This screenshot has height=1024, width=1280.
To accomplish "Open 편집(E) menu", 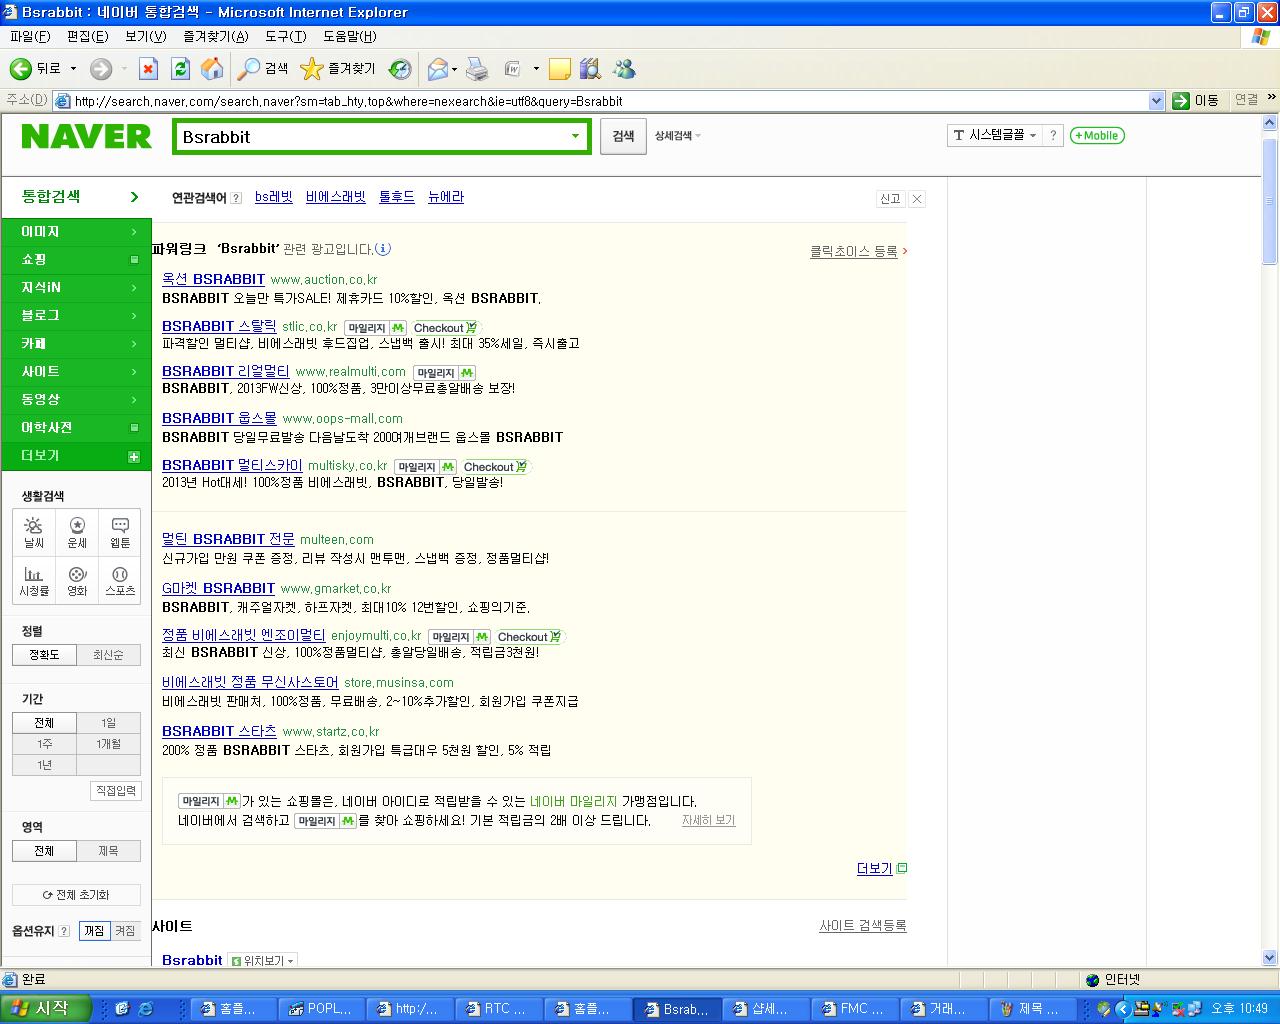I will pos(87,36).
